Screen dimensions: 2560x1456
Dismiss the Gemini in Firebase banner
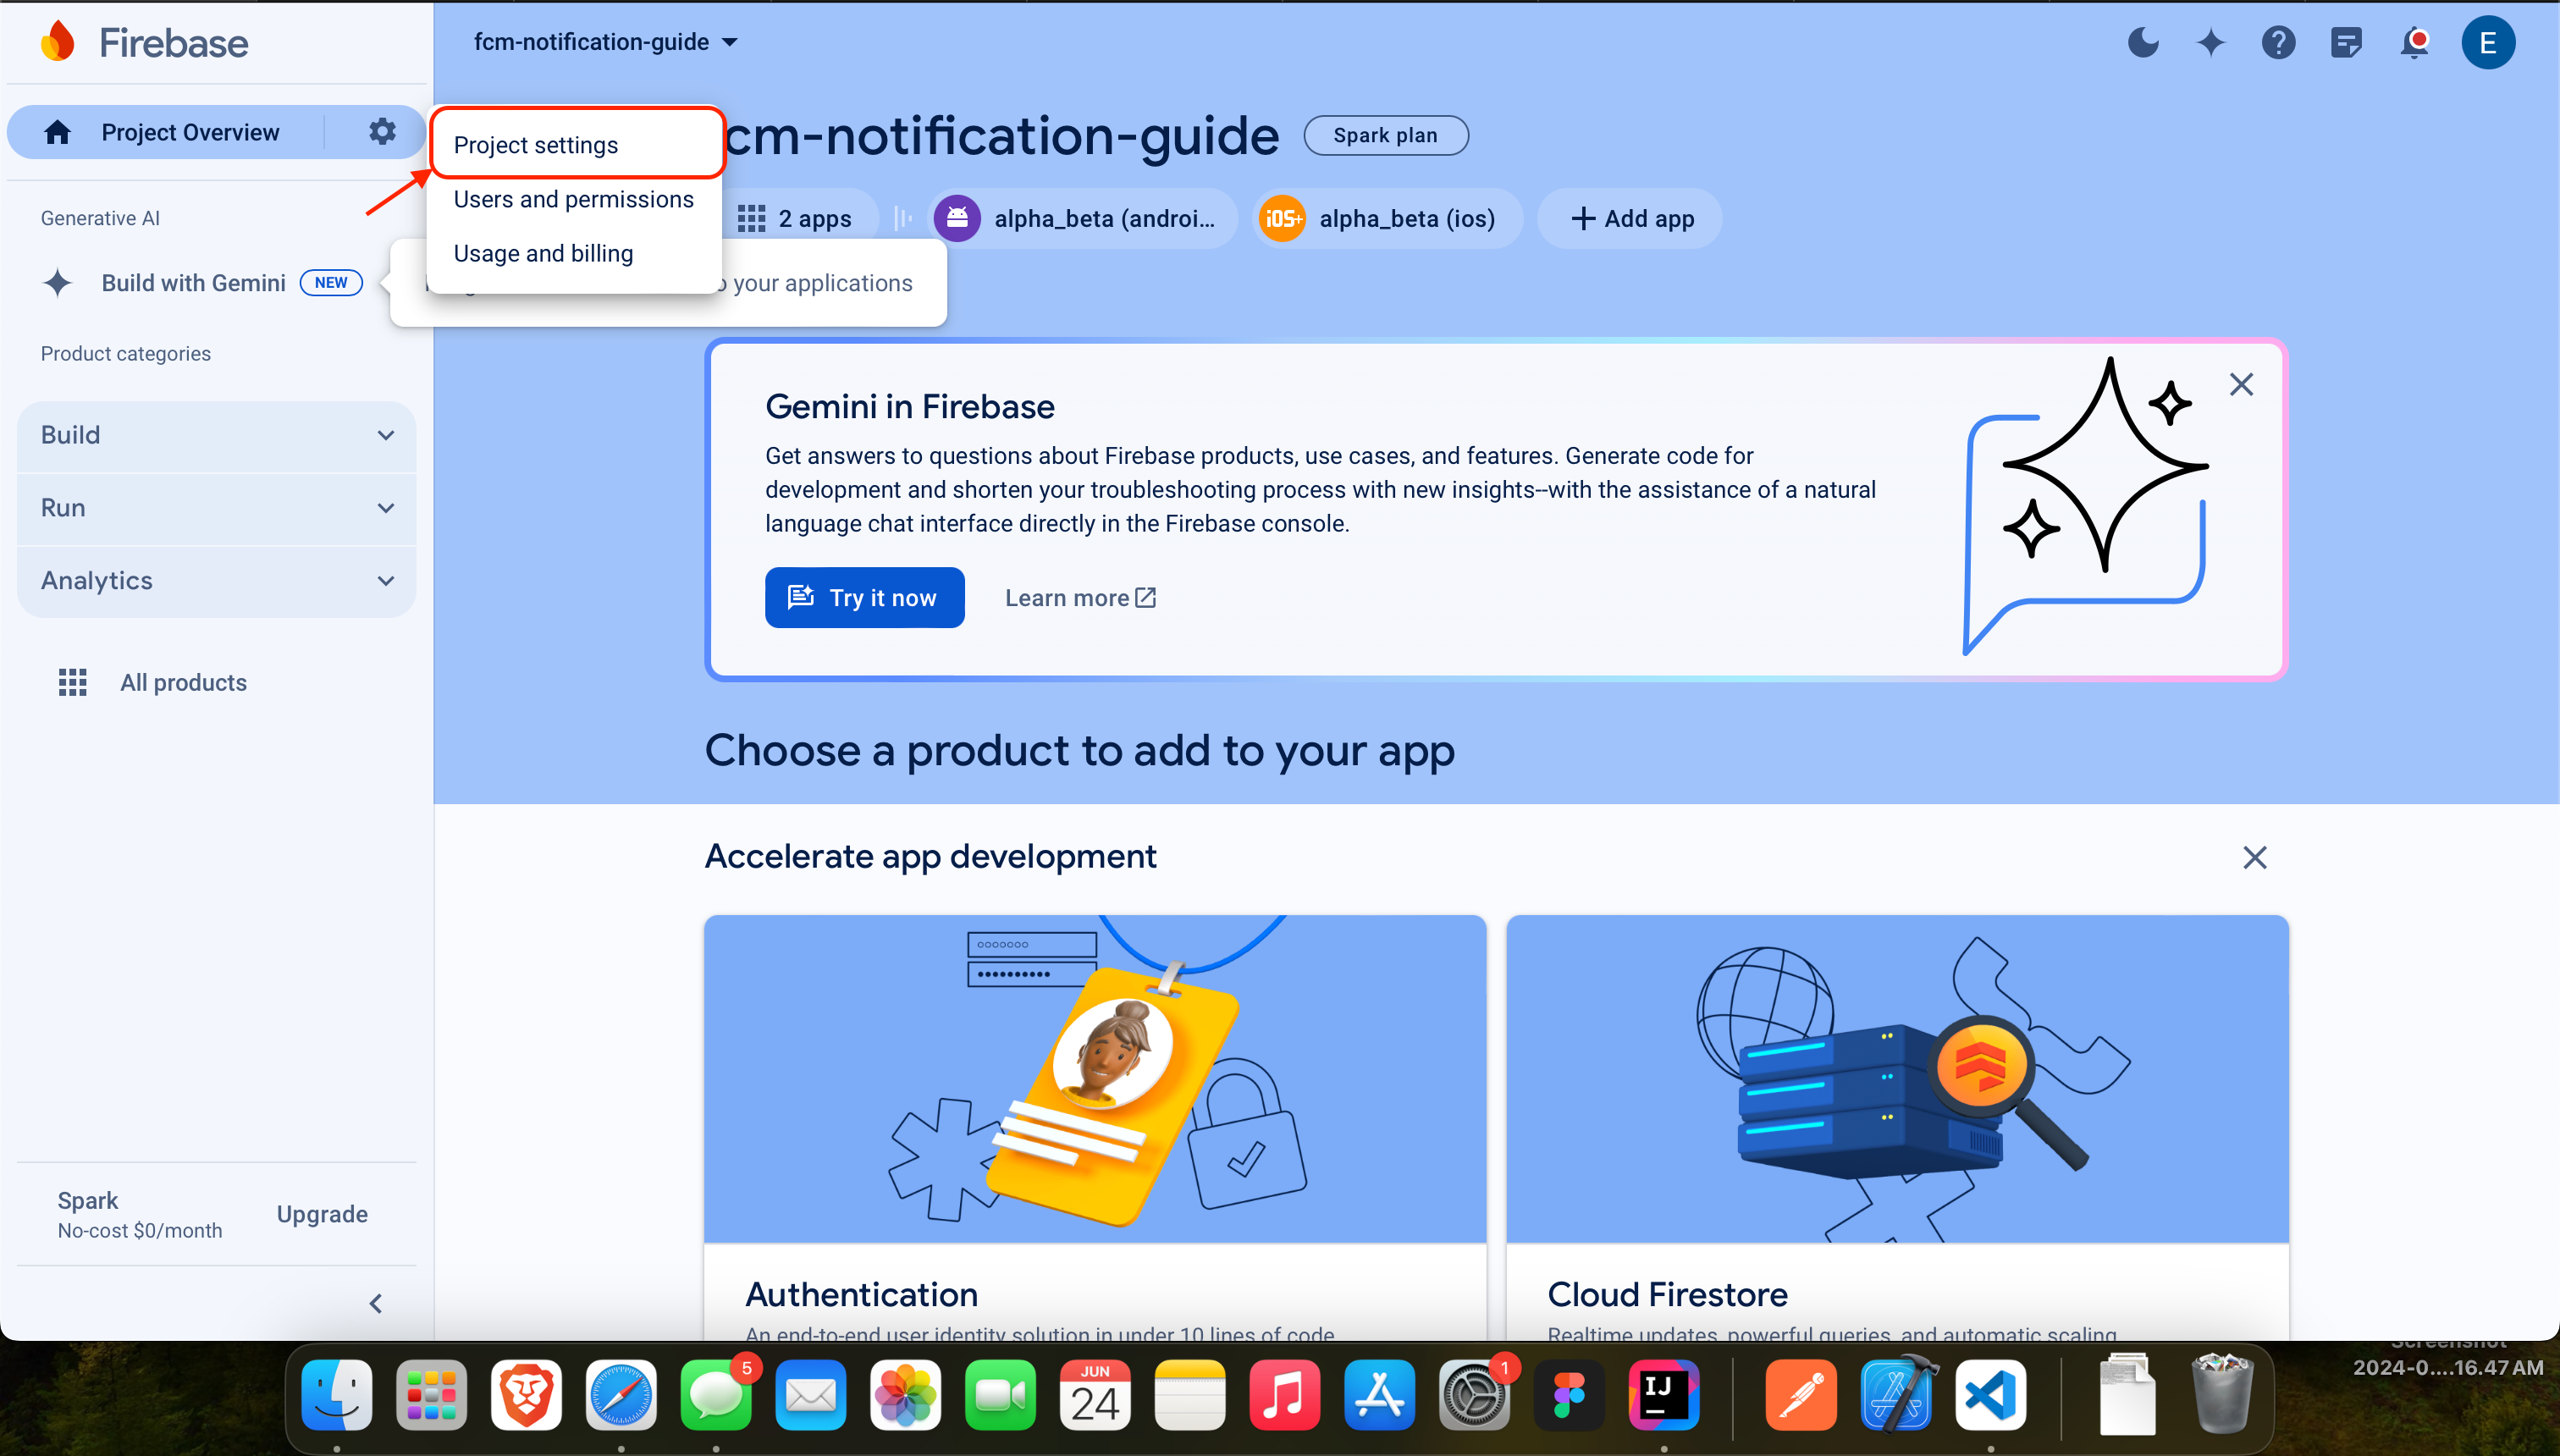[2241, 385]
